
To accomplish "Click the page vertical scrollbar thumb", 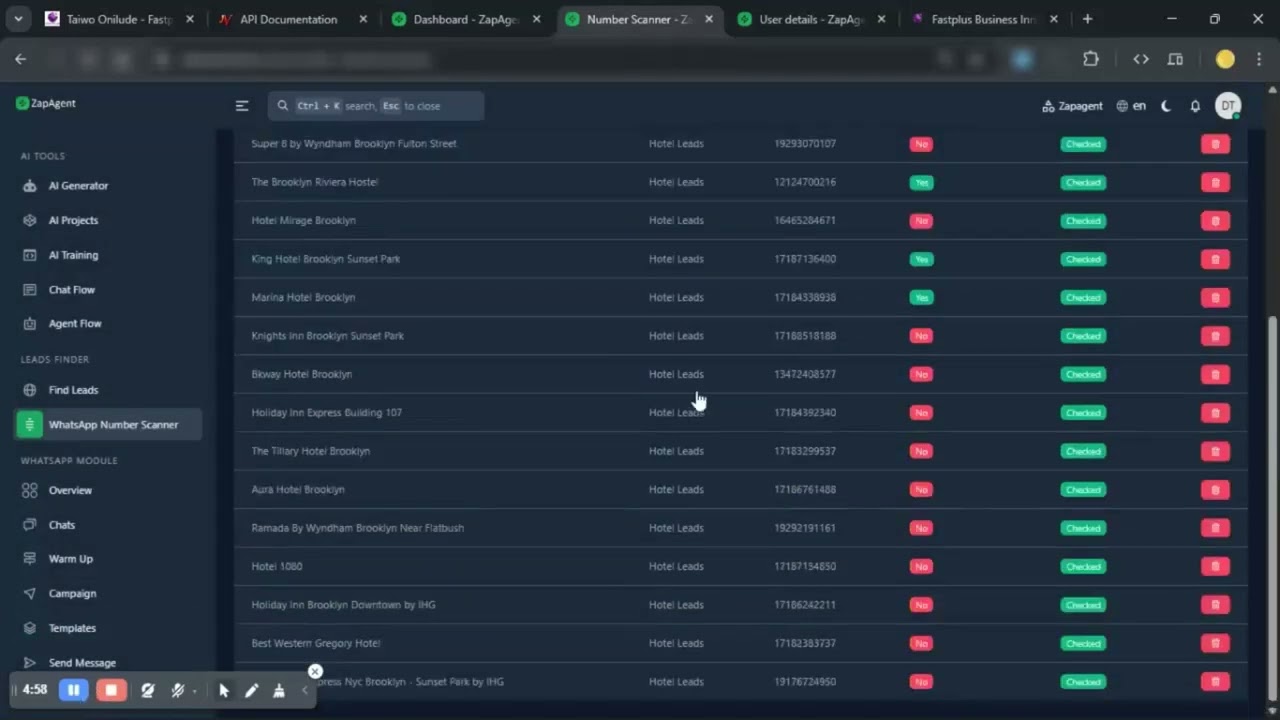I will (x=1272, y=509).
